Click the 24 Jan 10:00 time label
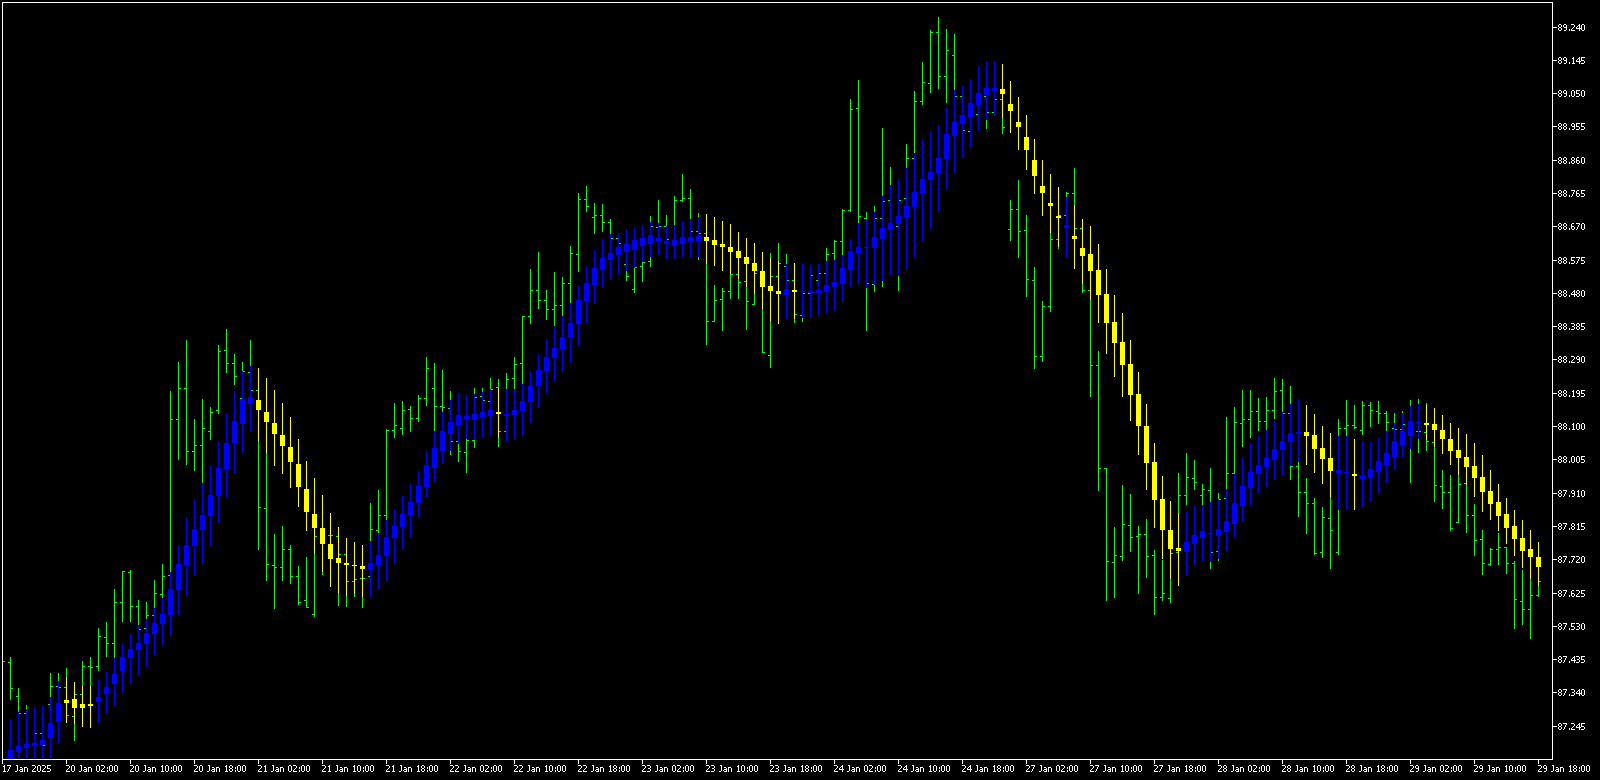The image size is (1600, 780). pyautogui.click(x=924, y=769)
